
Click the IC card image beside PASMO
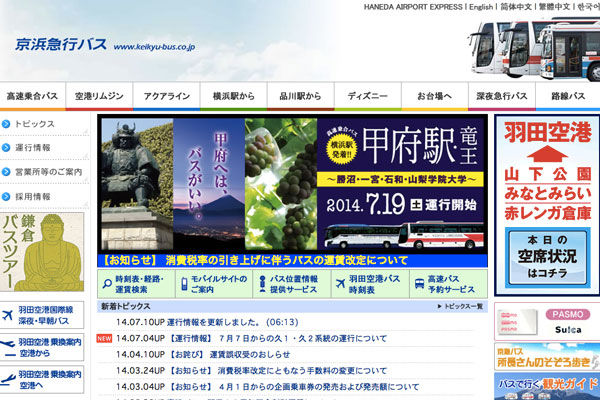click(517, 322)
